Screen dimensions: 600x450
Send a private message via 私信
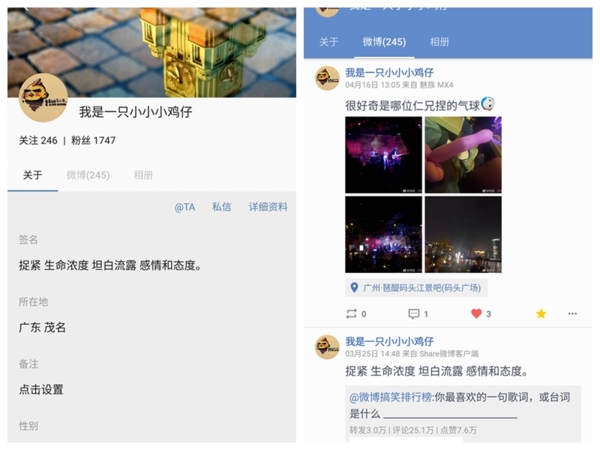[222, 207]
